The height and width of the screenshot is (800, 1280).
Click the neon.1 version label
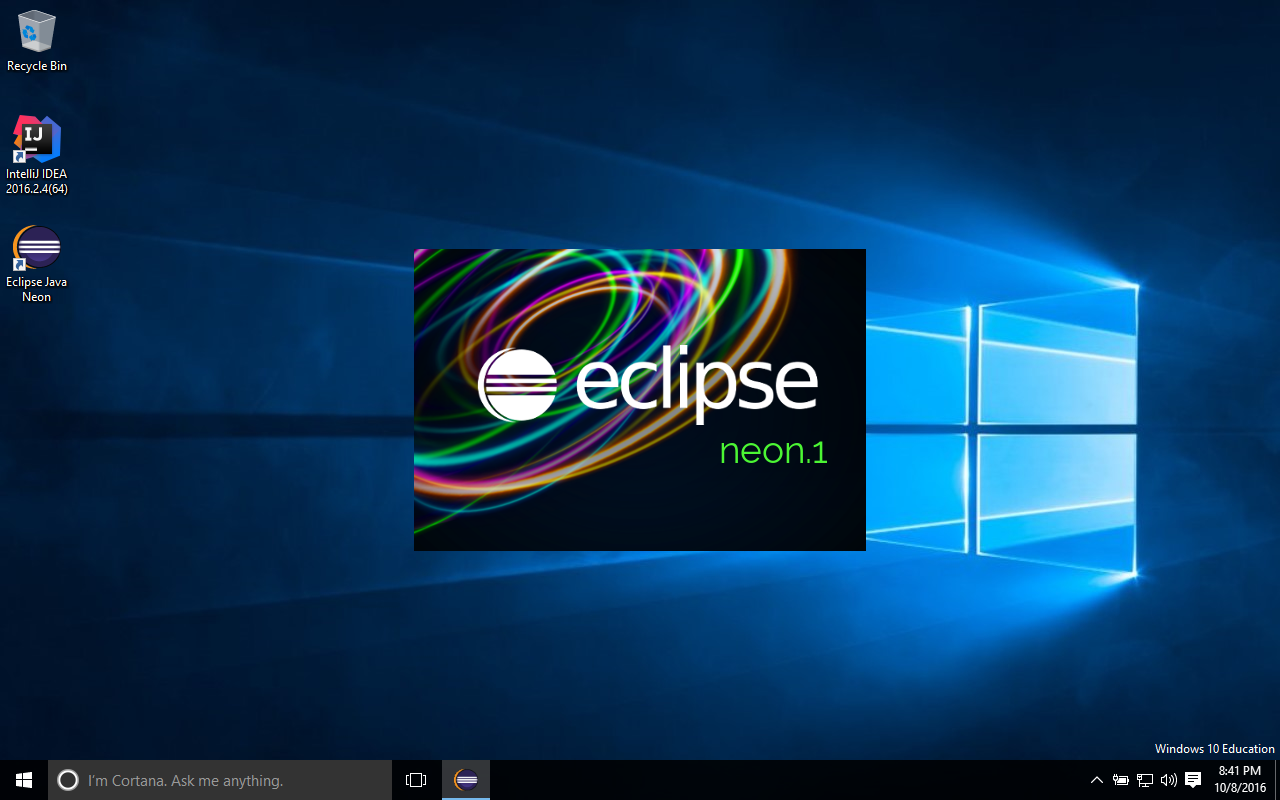[x=772, y=451]
